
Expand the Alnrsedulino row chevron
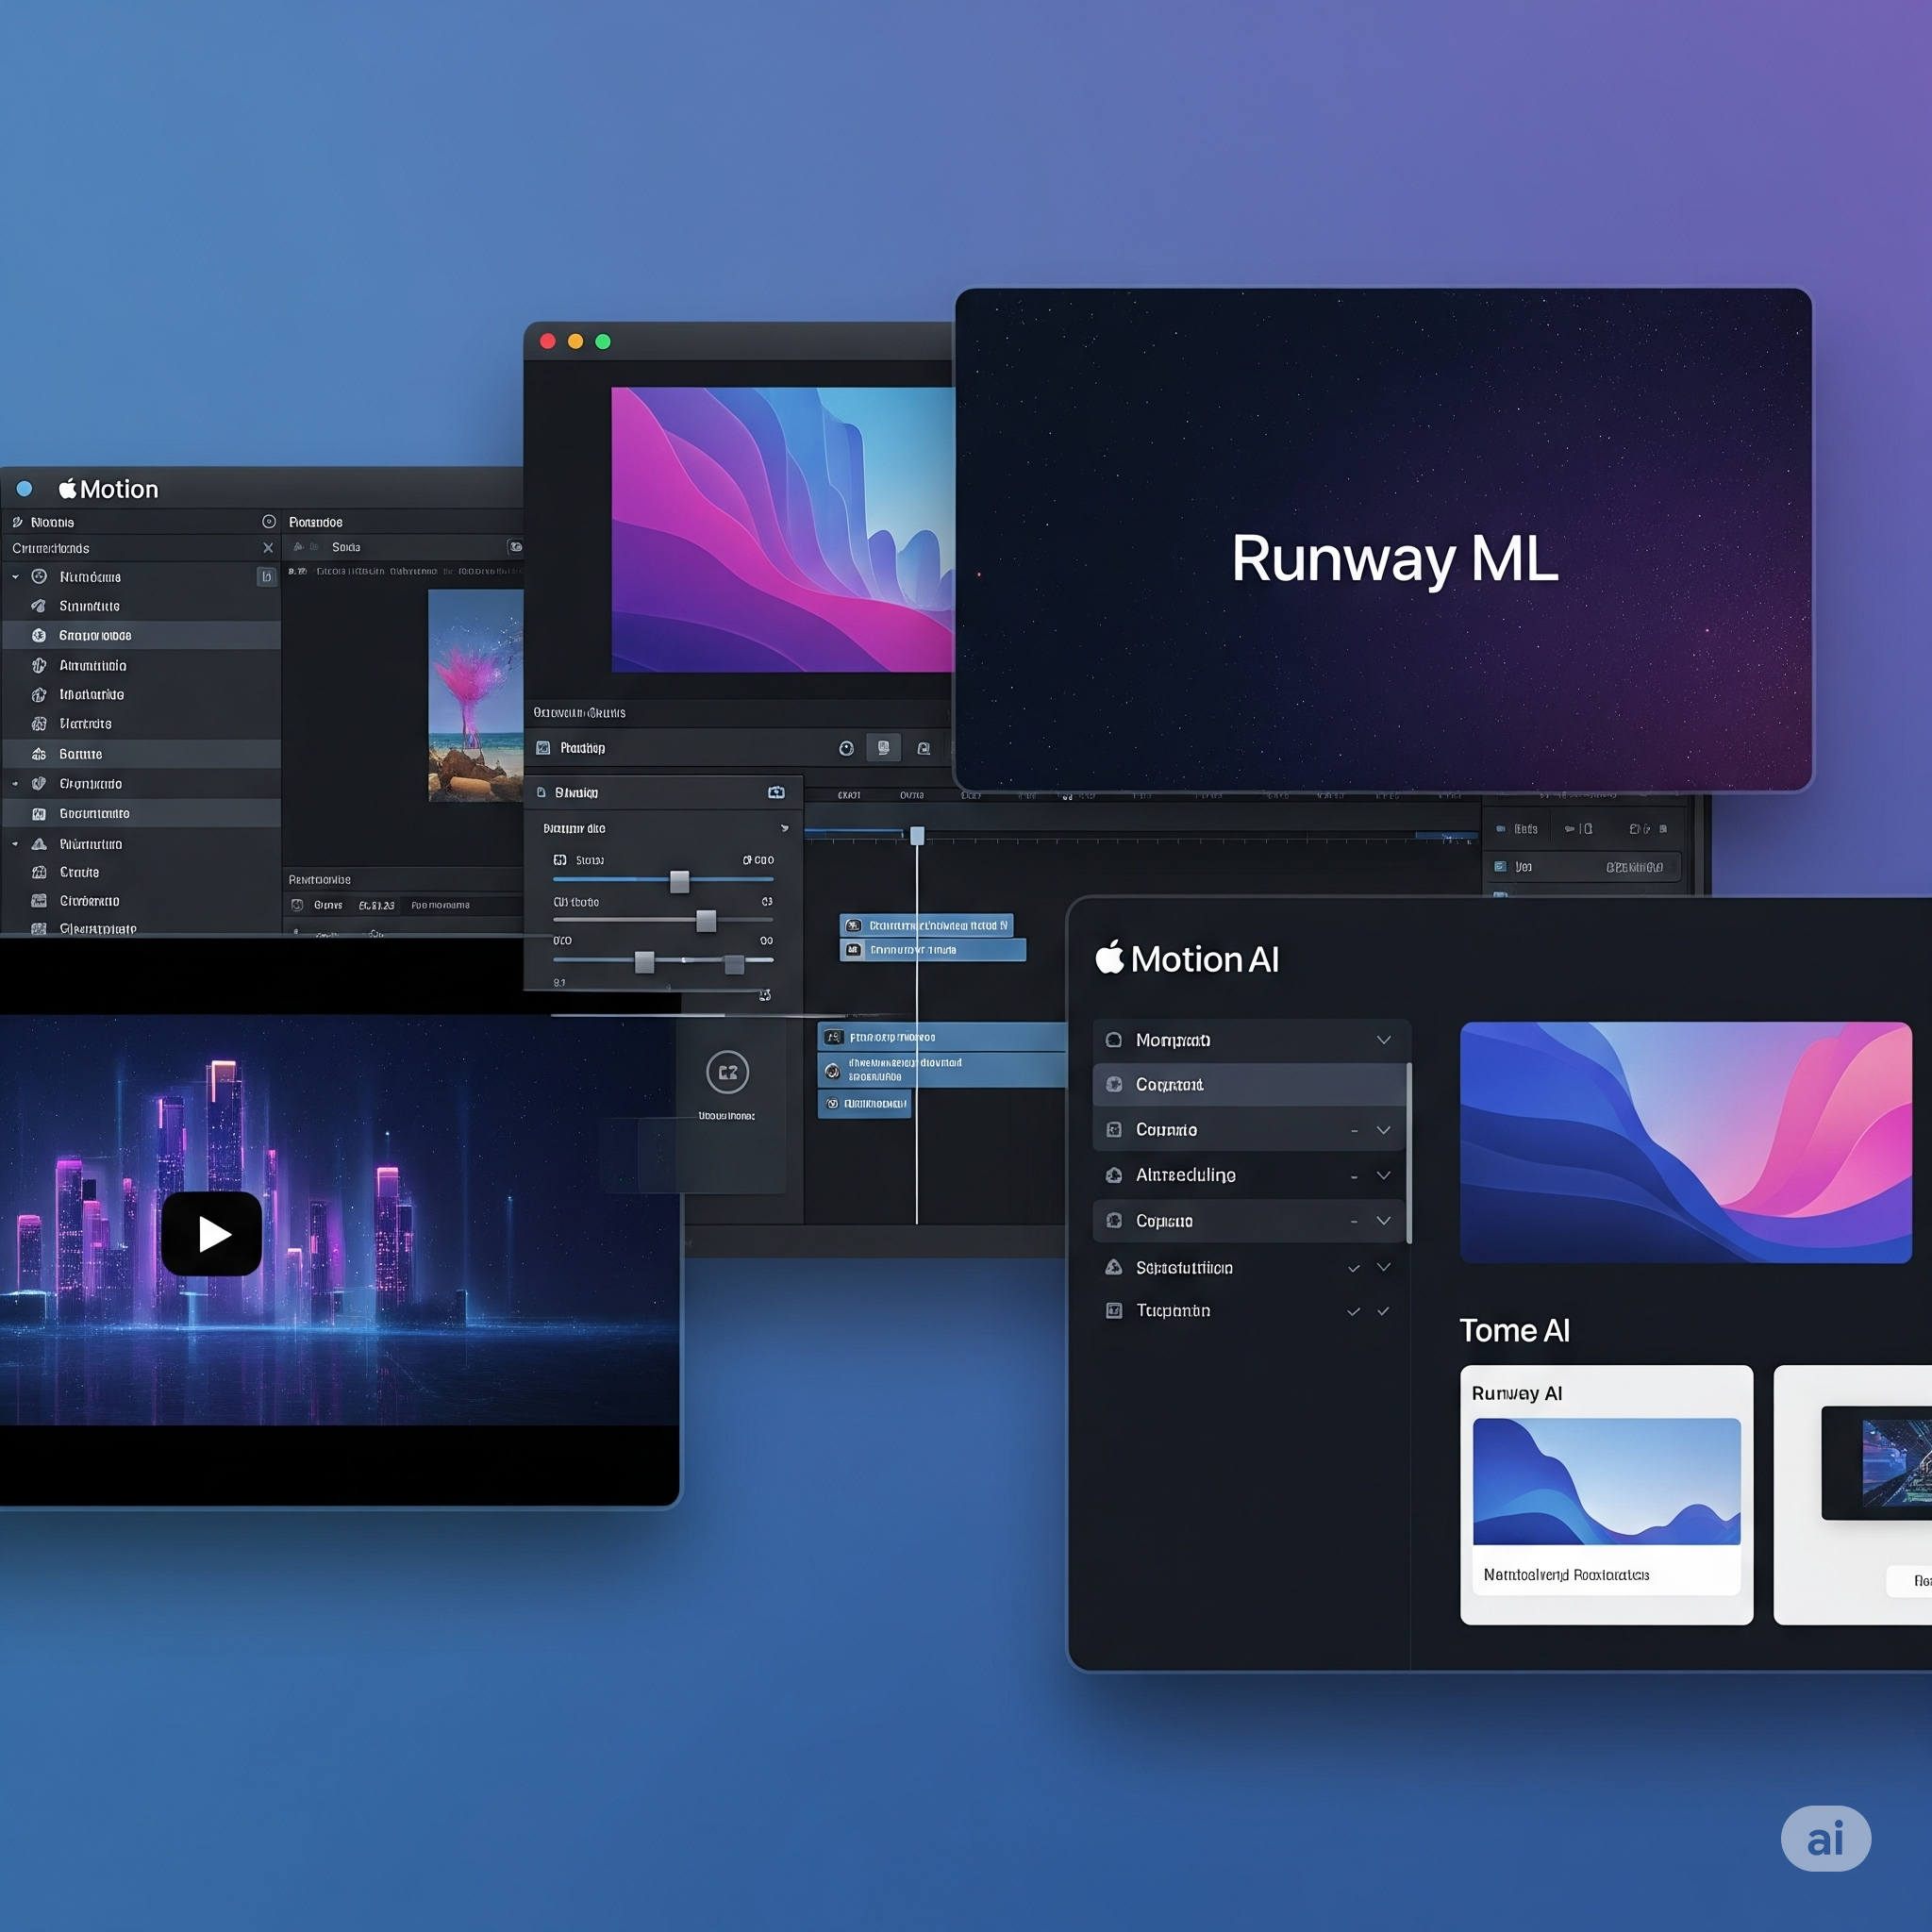pyautogui.click(x=1383, y=1175)
